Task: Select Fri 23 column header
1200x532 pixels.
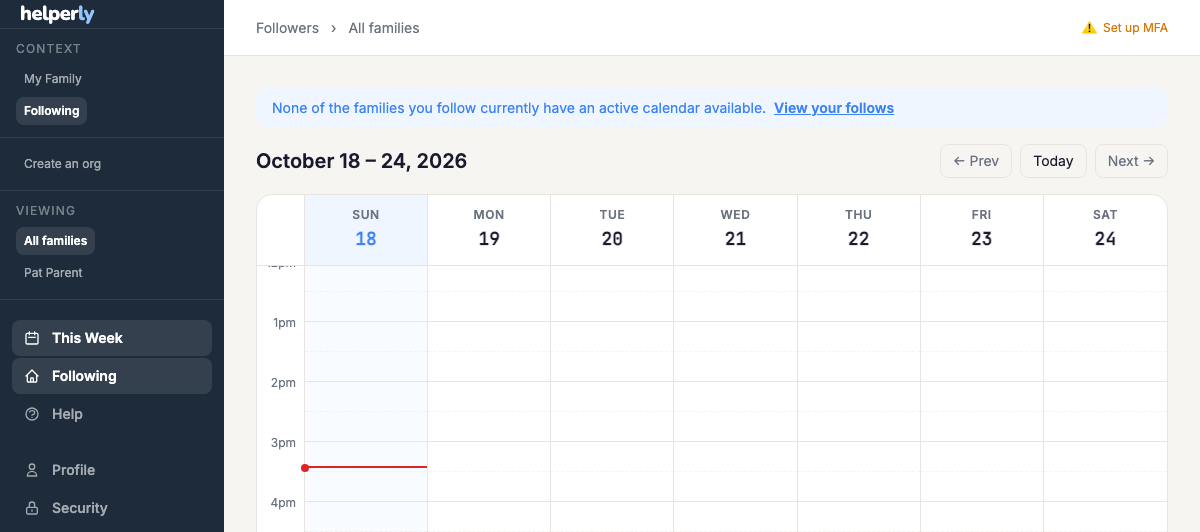Action: (982, 230)
